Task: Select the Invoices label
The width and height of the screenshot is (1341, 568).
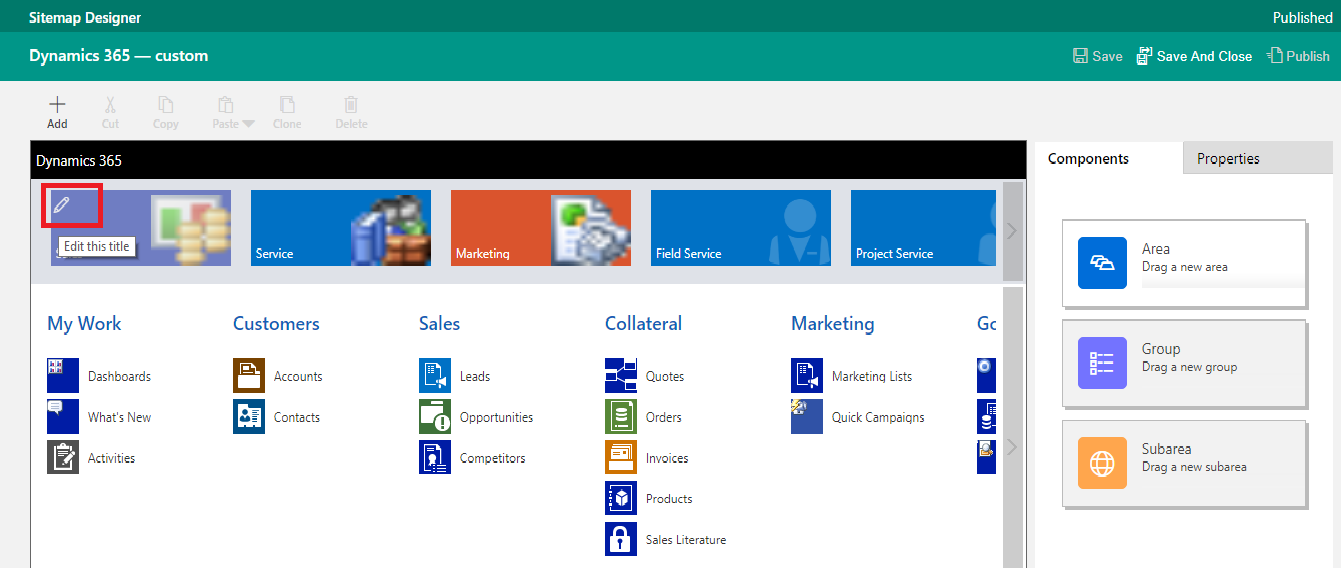Action: 667,459
